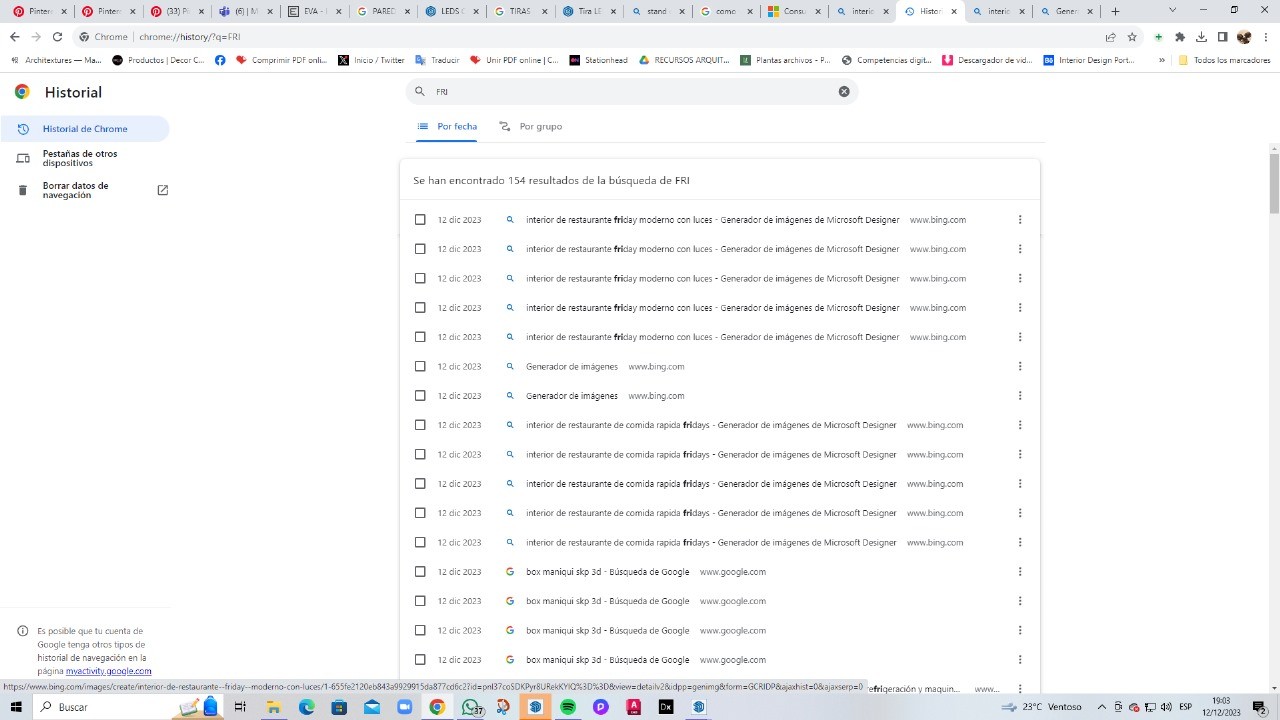Open the Dx Adobe Dimension taskbar icon

pos(666,707)
